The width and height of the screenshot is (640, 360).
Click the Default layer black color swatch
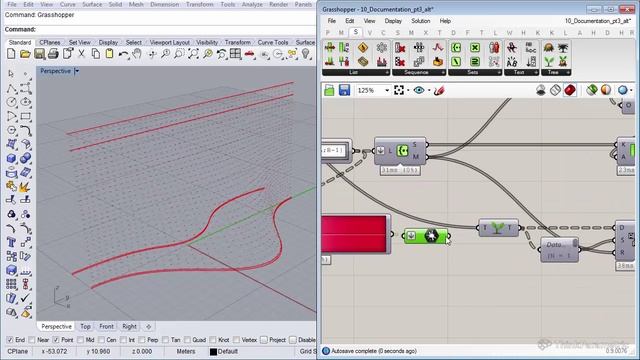tap(213, 351)
